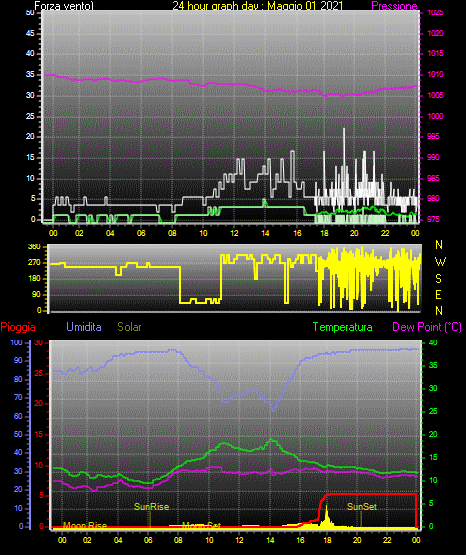The width and height of the screenshot is (466, 555).
Task: Click the wind direction 'S' compass label
Action: (x=438, y=279)
